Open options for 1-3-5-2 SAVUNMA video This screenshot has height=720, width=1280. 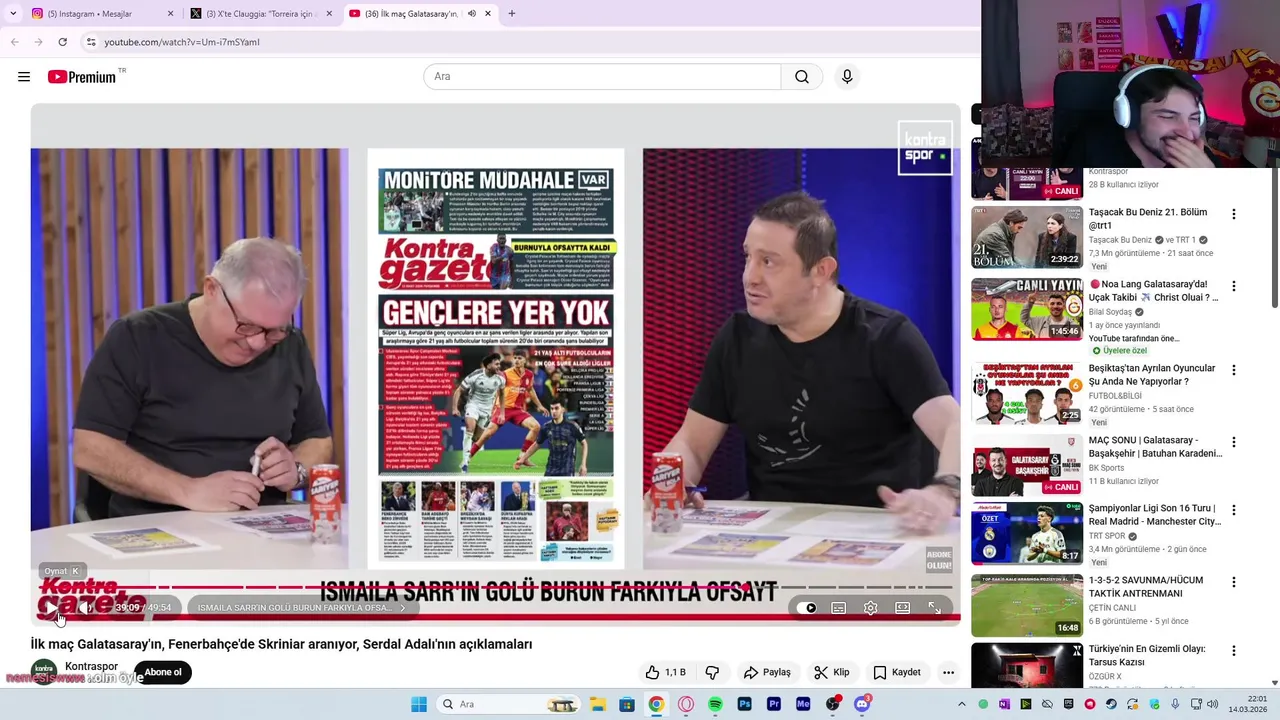pyautogui.click(x=1233, y=582)
